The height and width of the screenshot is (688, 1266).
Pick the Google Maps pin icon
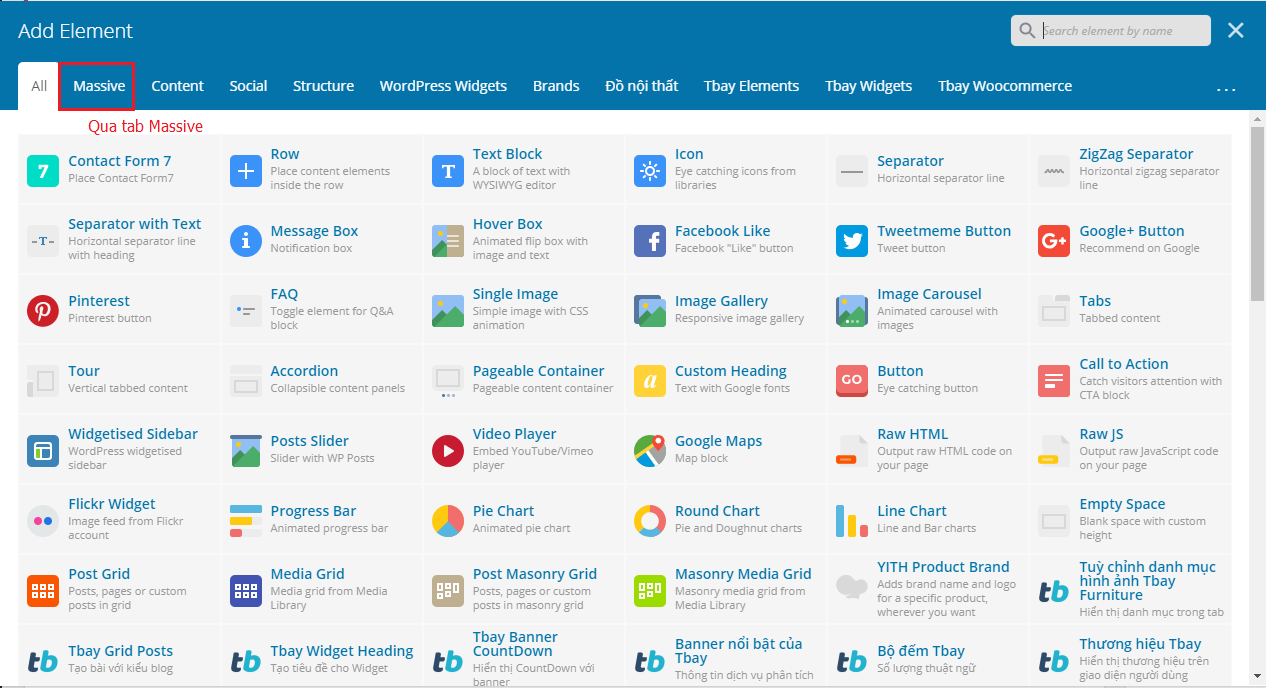coord(650,451)
